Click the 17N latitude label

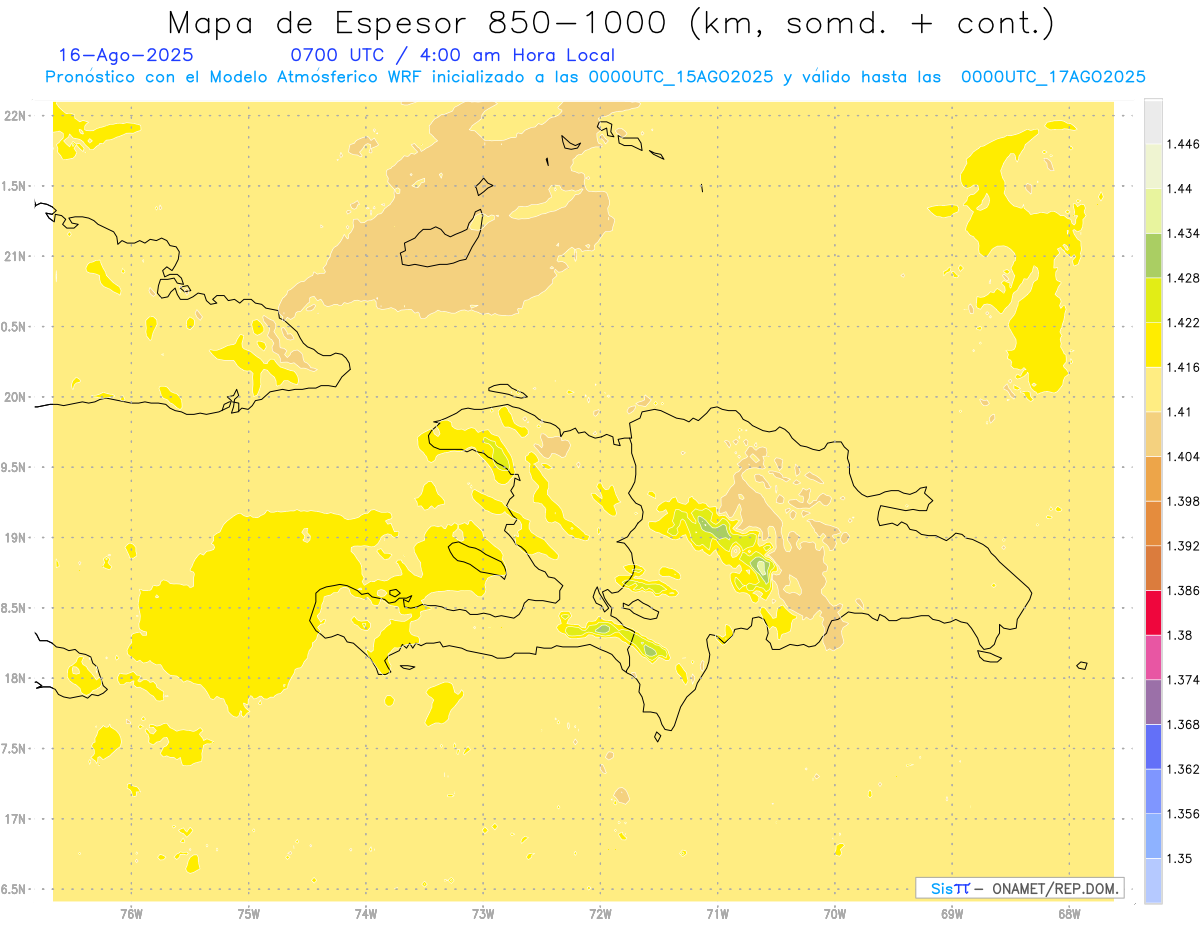click(14, 819)
